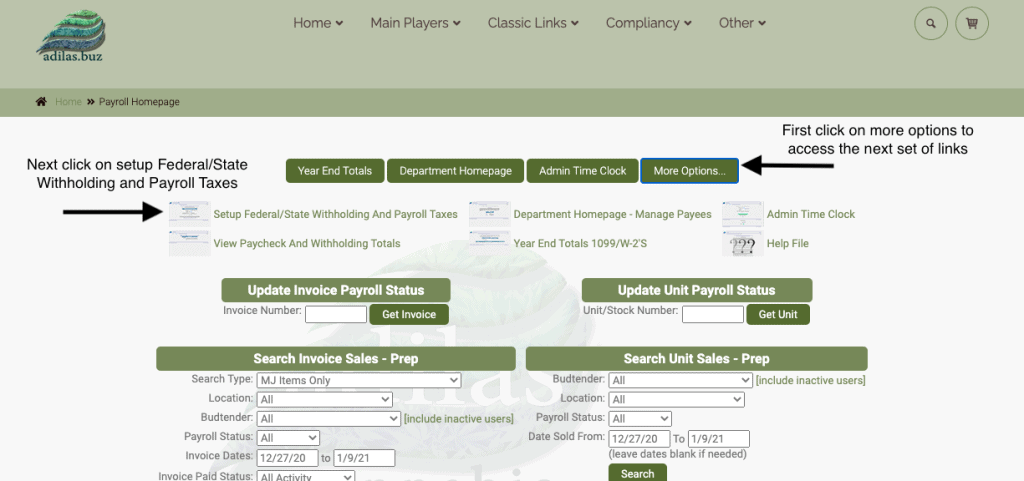Open Department Homepage - Manage Payees link
Viewport: 1024px width, 481px height.
point(613,214)
